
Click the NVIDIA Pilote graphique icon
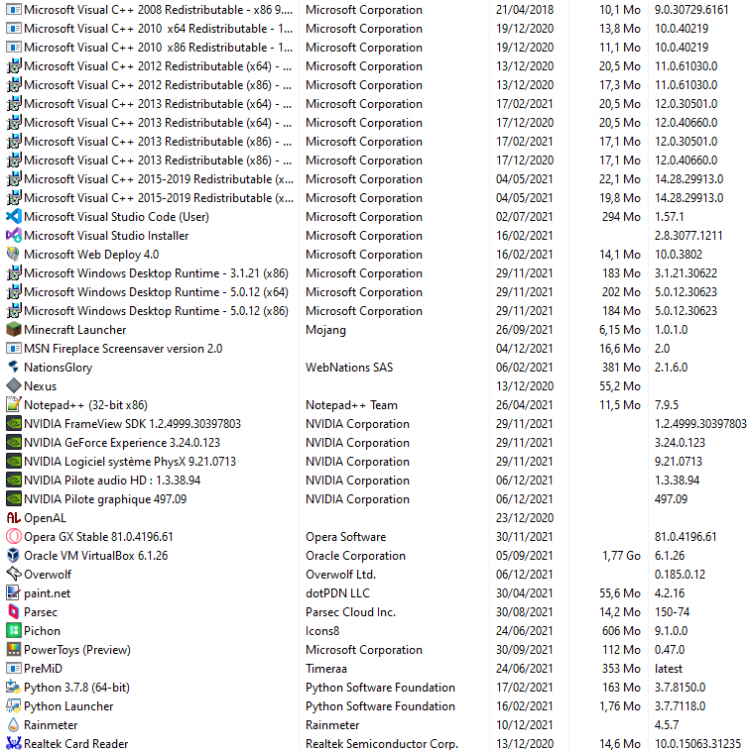point(13,499)
